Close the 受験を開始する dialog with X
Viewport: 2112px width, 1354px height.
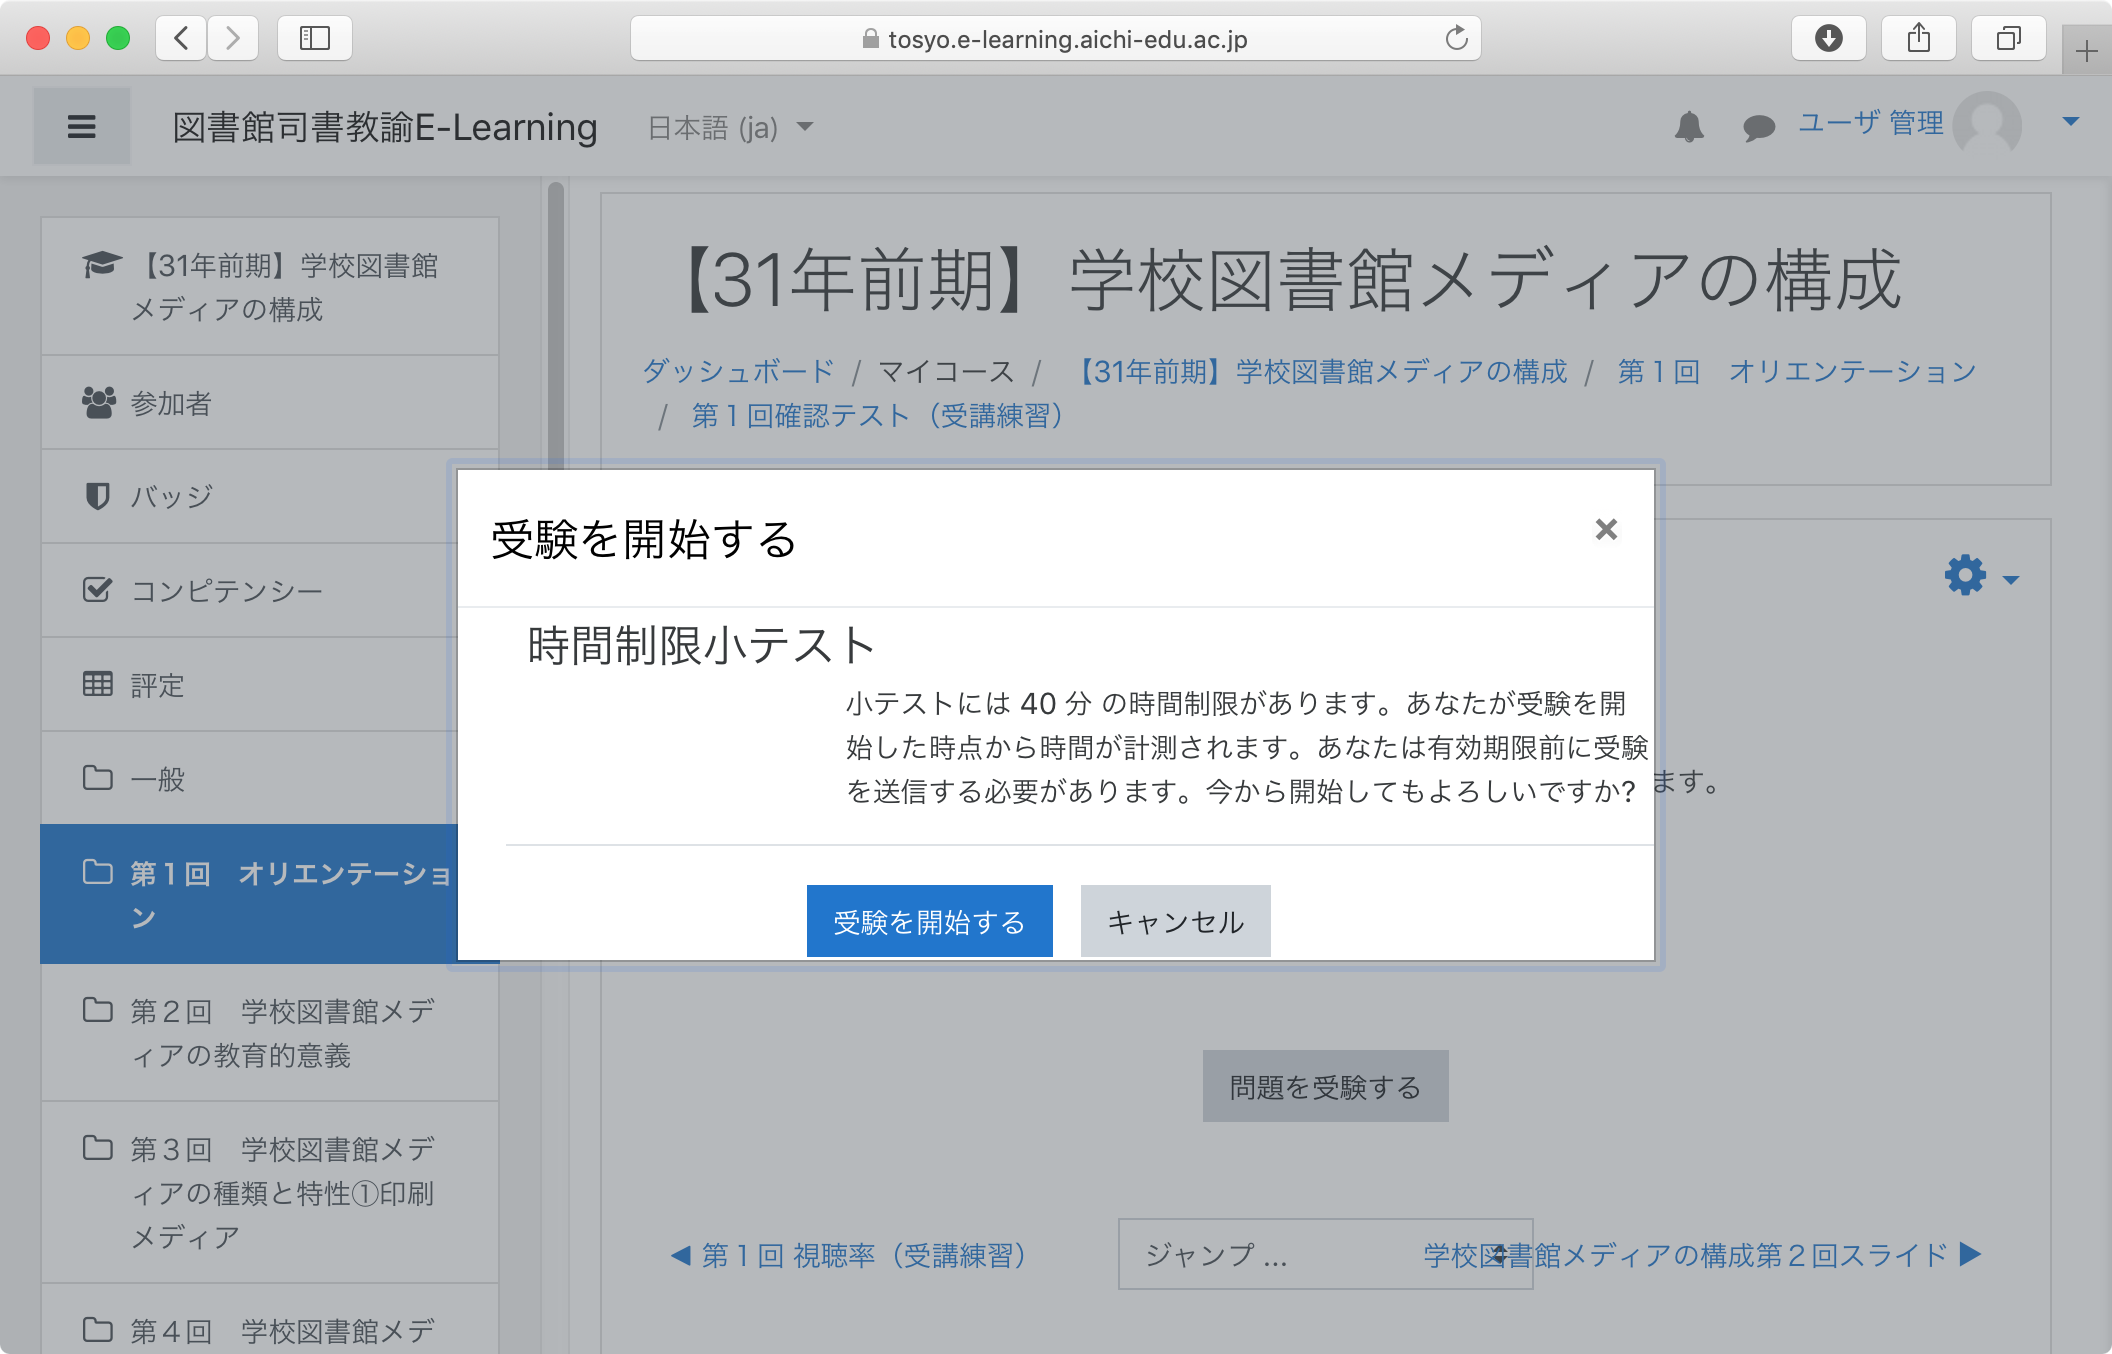coord(1606,529)
